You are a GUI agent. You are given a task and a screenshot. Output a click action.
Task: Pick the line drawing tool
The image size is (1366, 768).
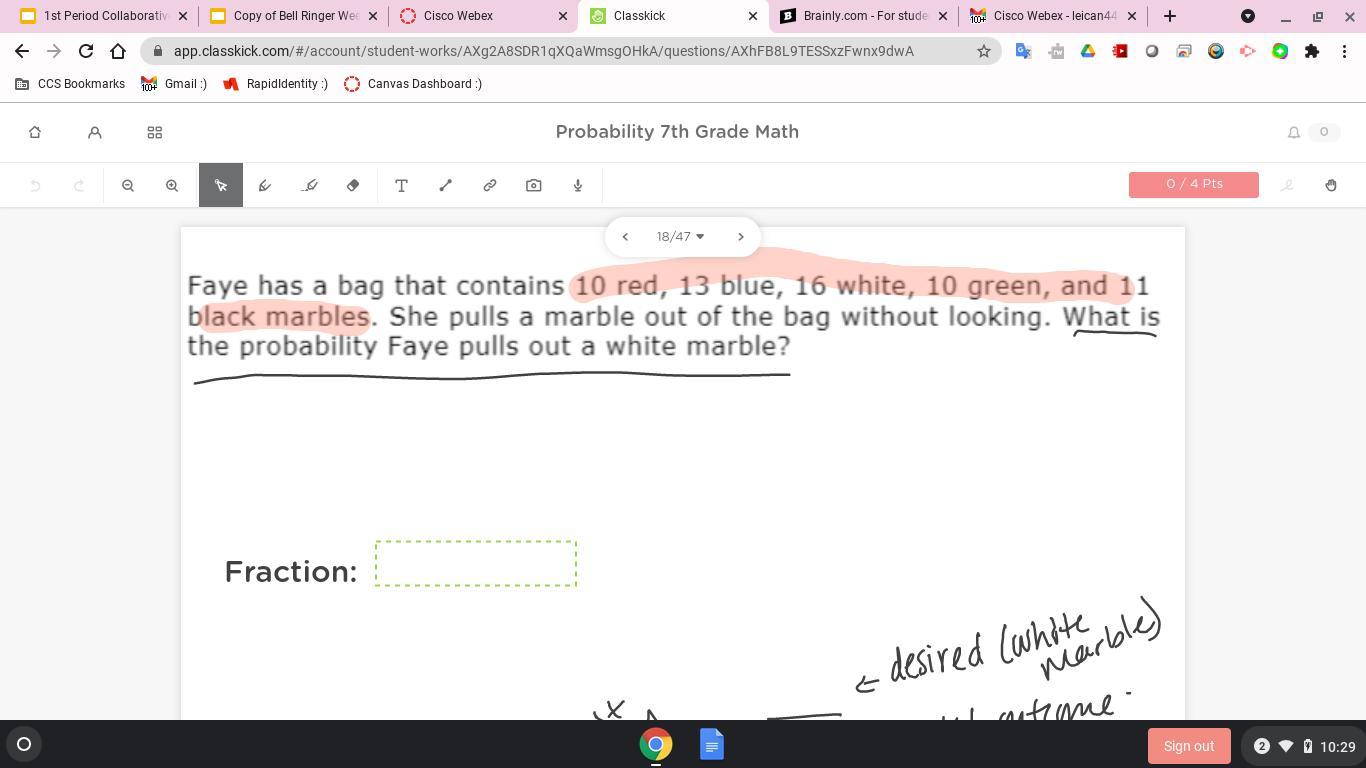point(446,185)
